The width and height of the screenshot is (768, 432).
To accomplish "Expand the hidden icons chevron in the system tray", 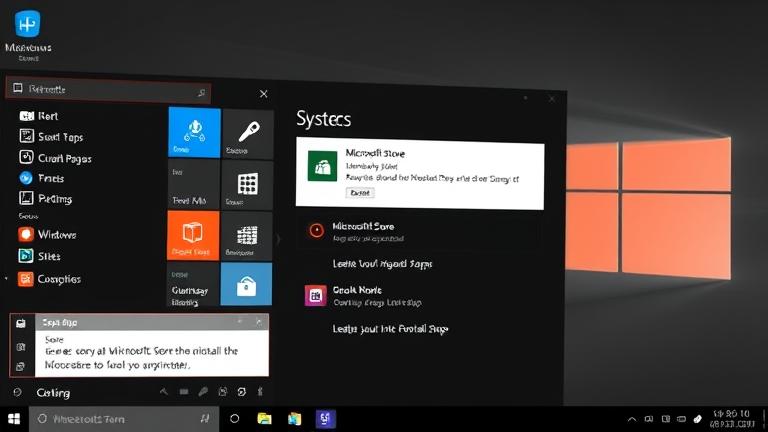I will pyautogui.click(x=632, y=419).
